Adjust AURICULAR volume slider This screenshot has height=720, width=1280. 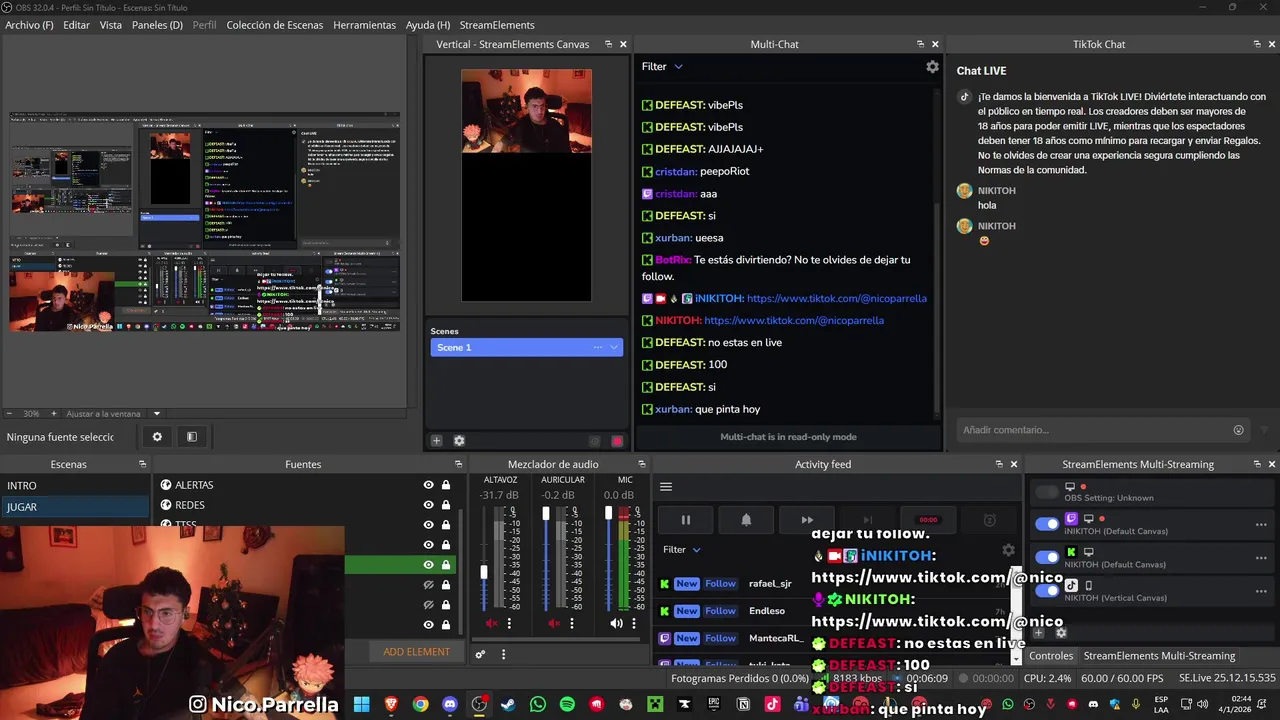546,514
